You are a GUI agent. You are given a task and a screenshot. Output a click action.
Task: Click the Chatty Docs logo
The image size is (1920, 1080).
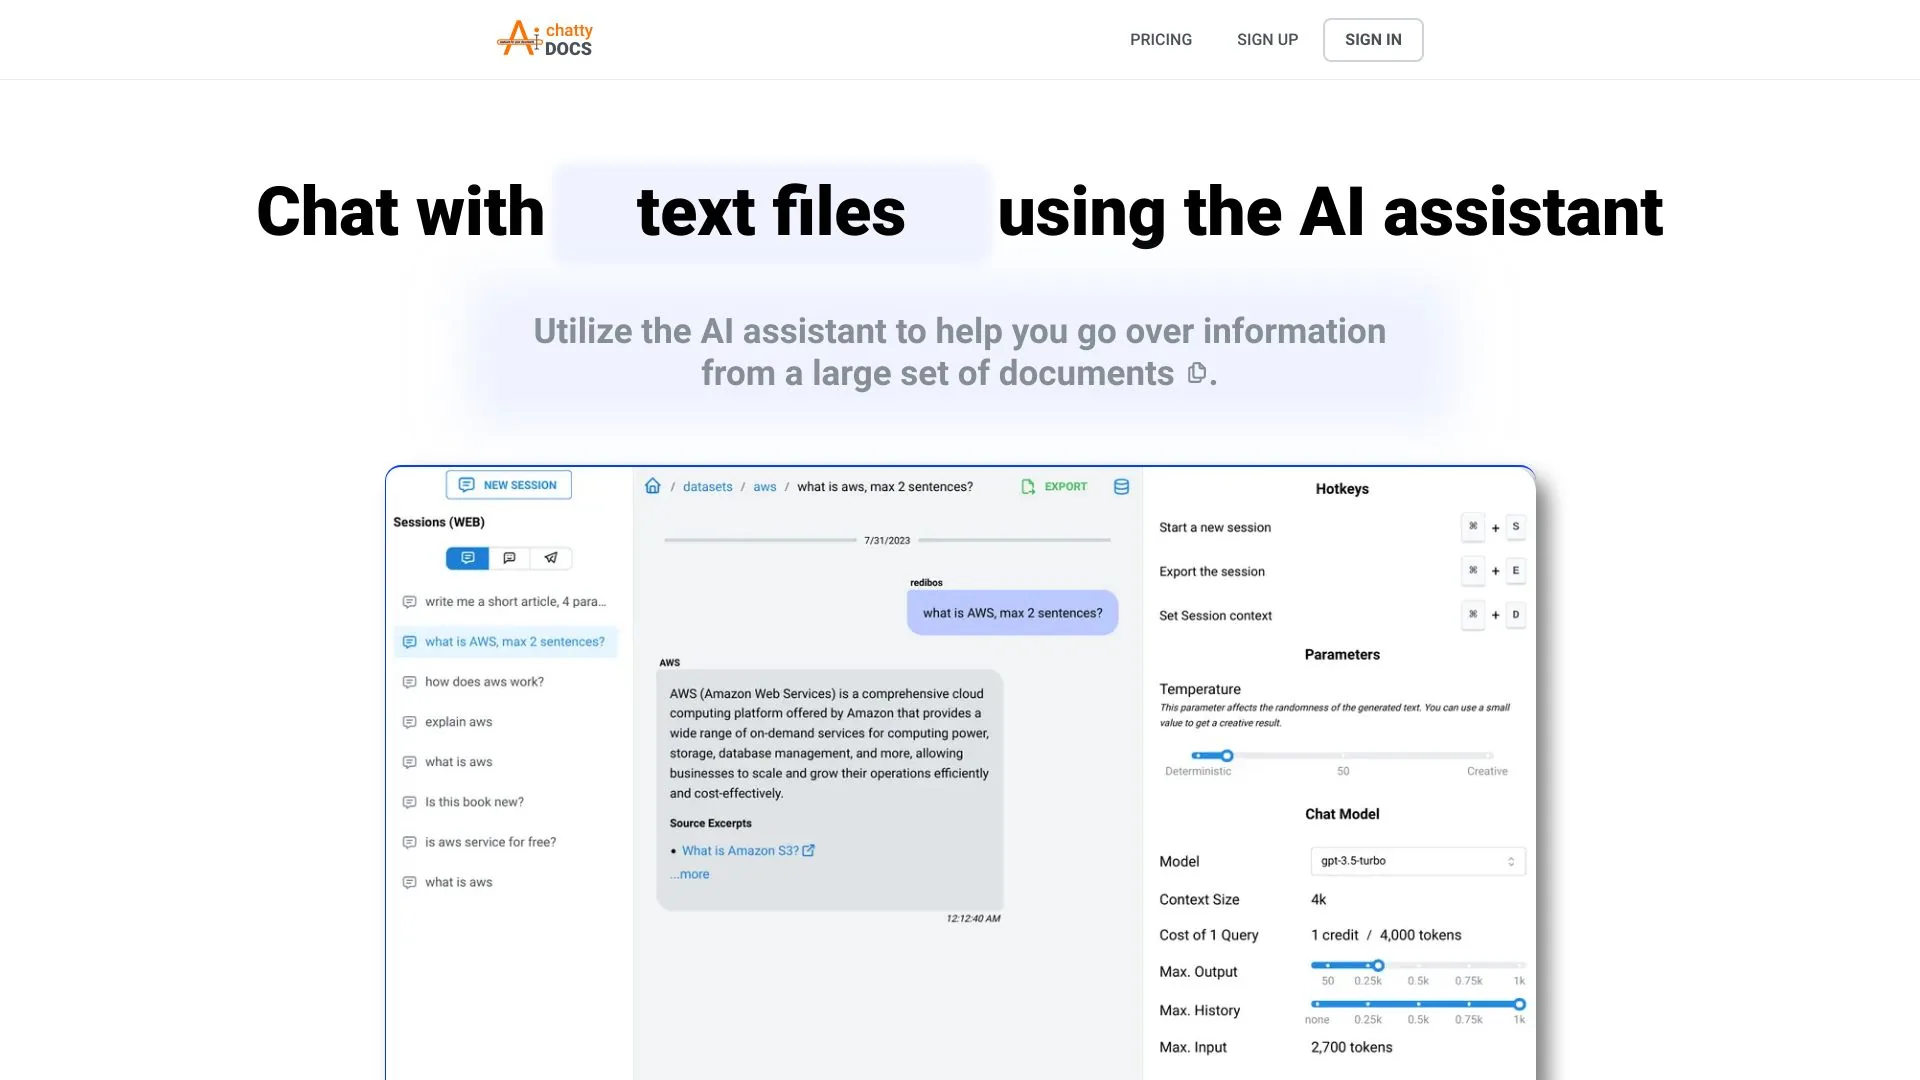point(545,39)
